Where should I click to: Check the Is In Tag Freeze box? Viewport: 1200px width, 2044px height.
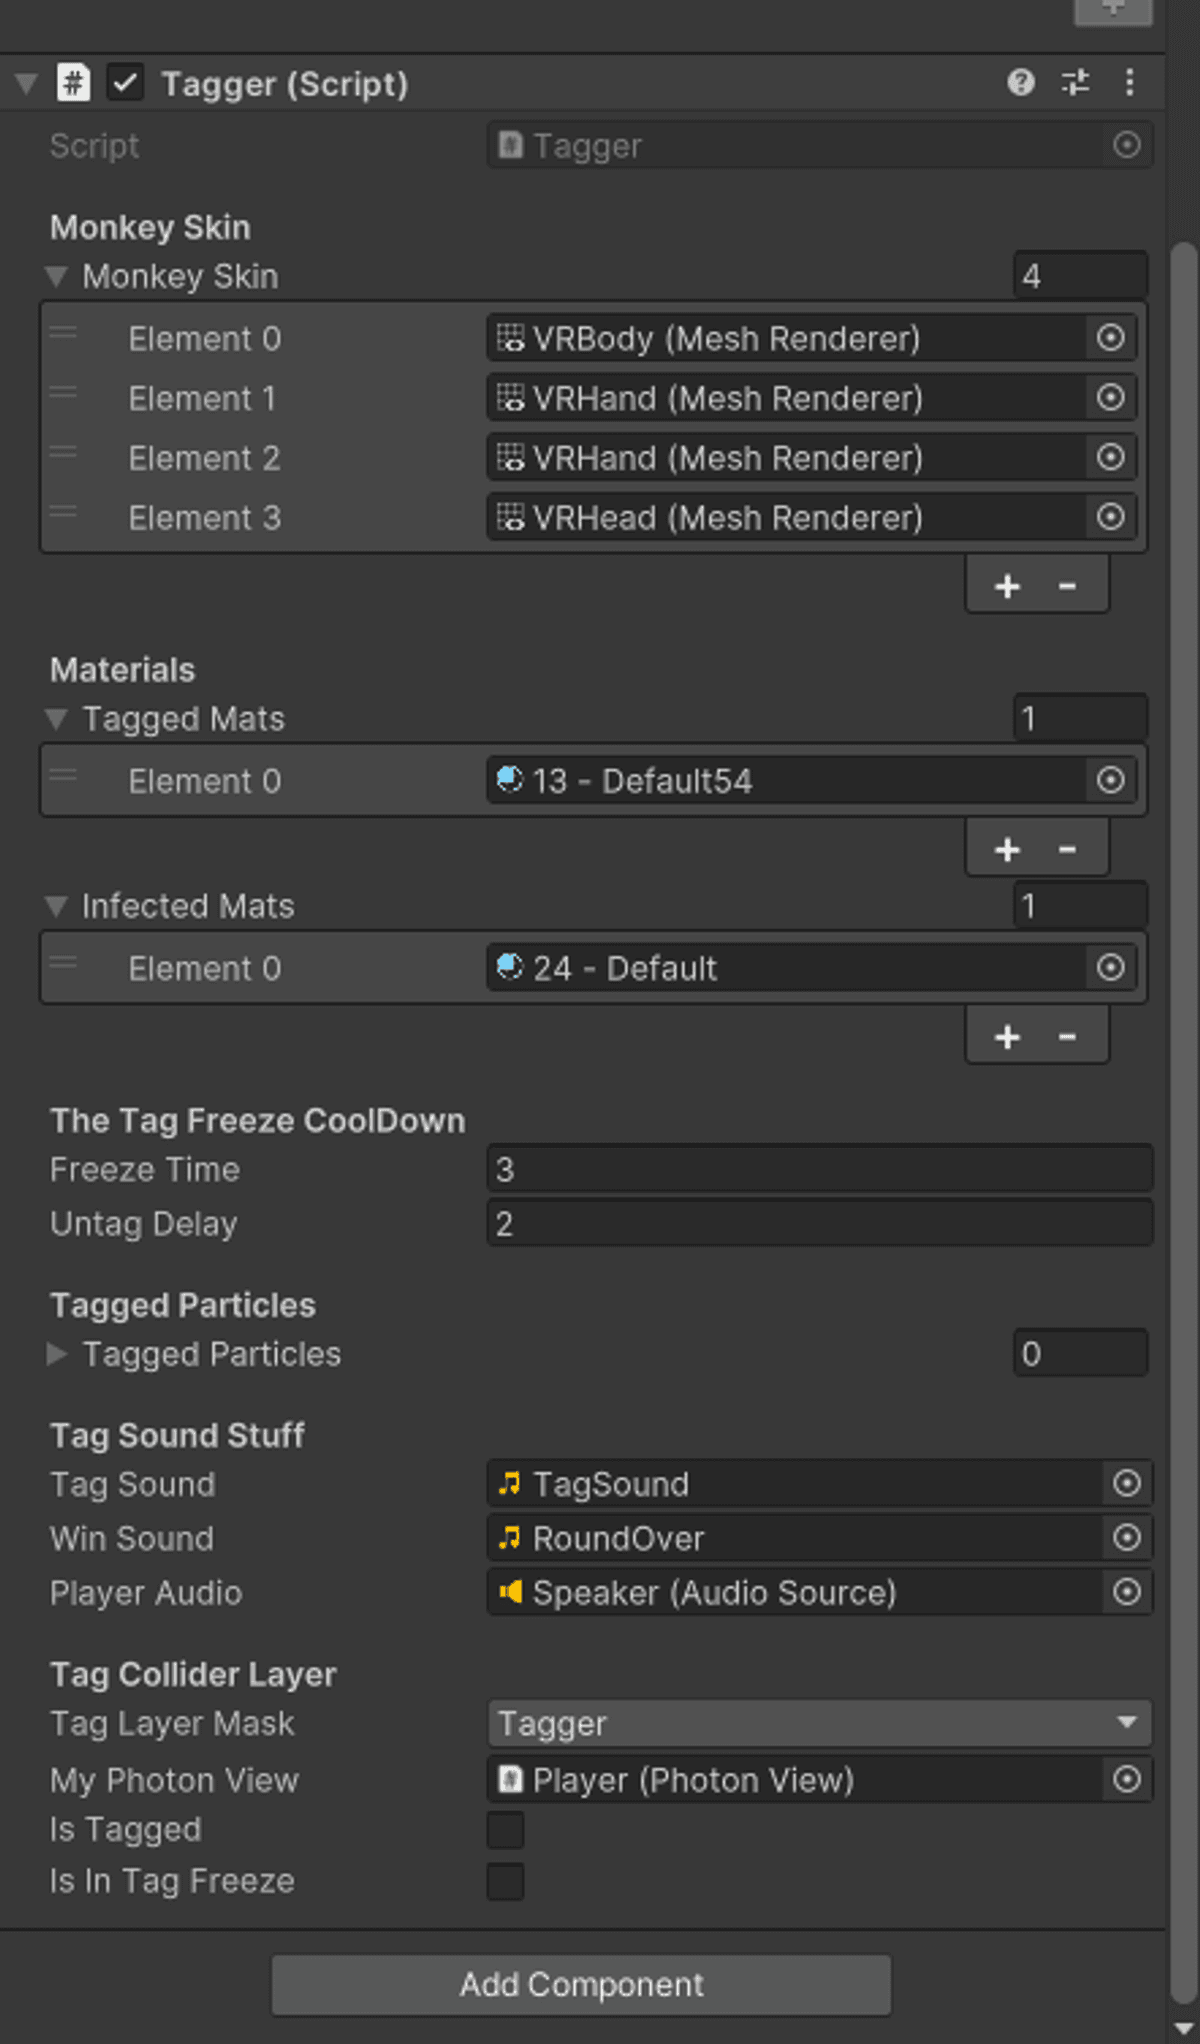[x=505, y=1881]
